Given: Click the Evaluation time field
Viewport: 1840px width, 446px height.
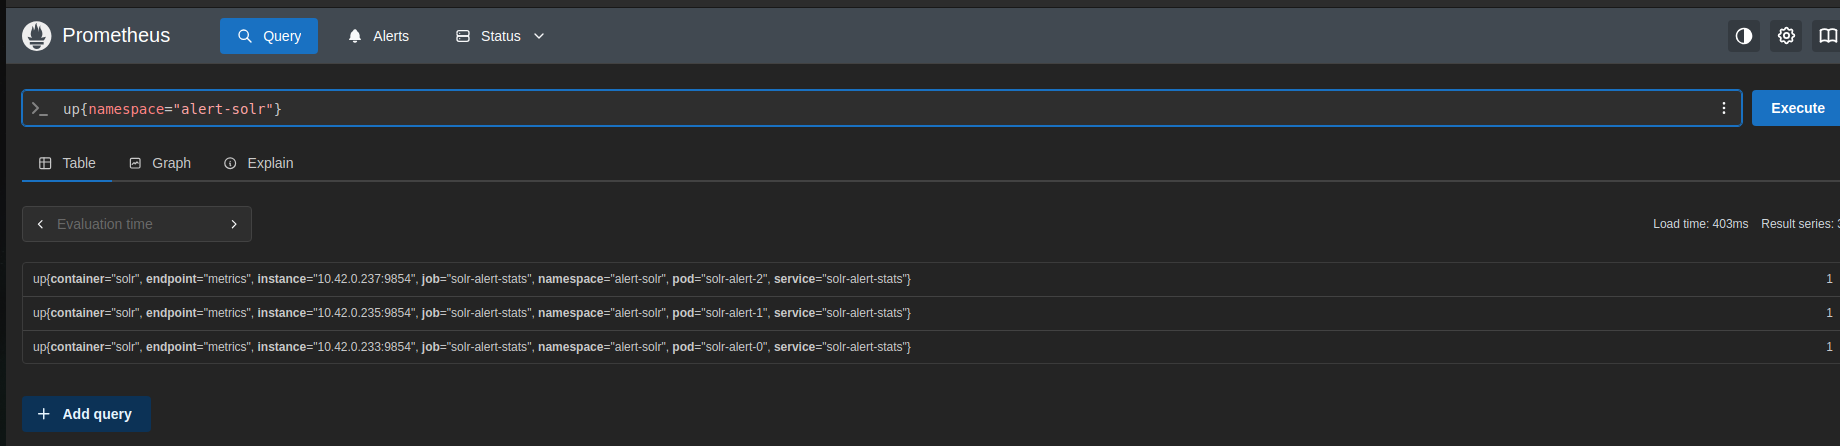Looking at the screenshot, I should (137, 224).
